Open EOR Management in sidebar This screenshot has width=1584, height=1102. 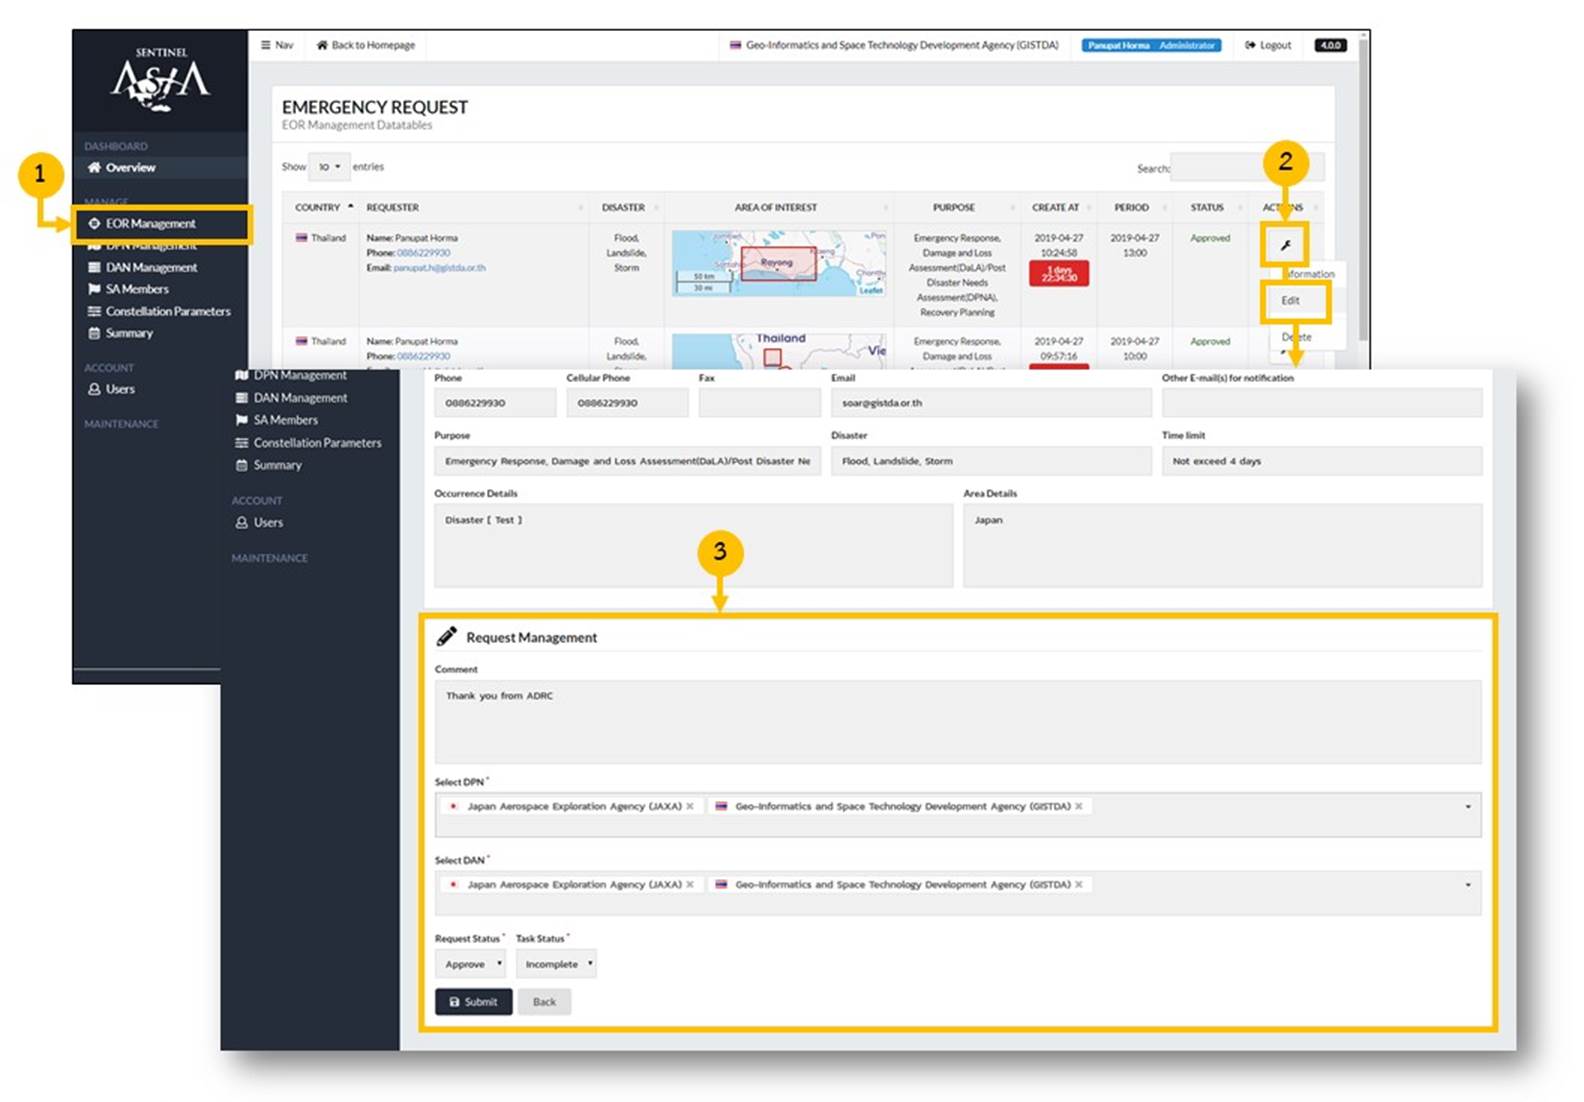(x=150, y=224)
